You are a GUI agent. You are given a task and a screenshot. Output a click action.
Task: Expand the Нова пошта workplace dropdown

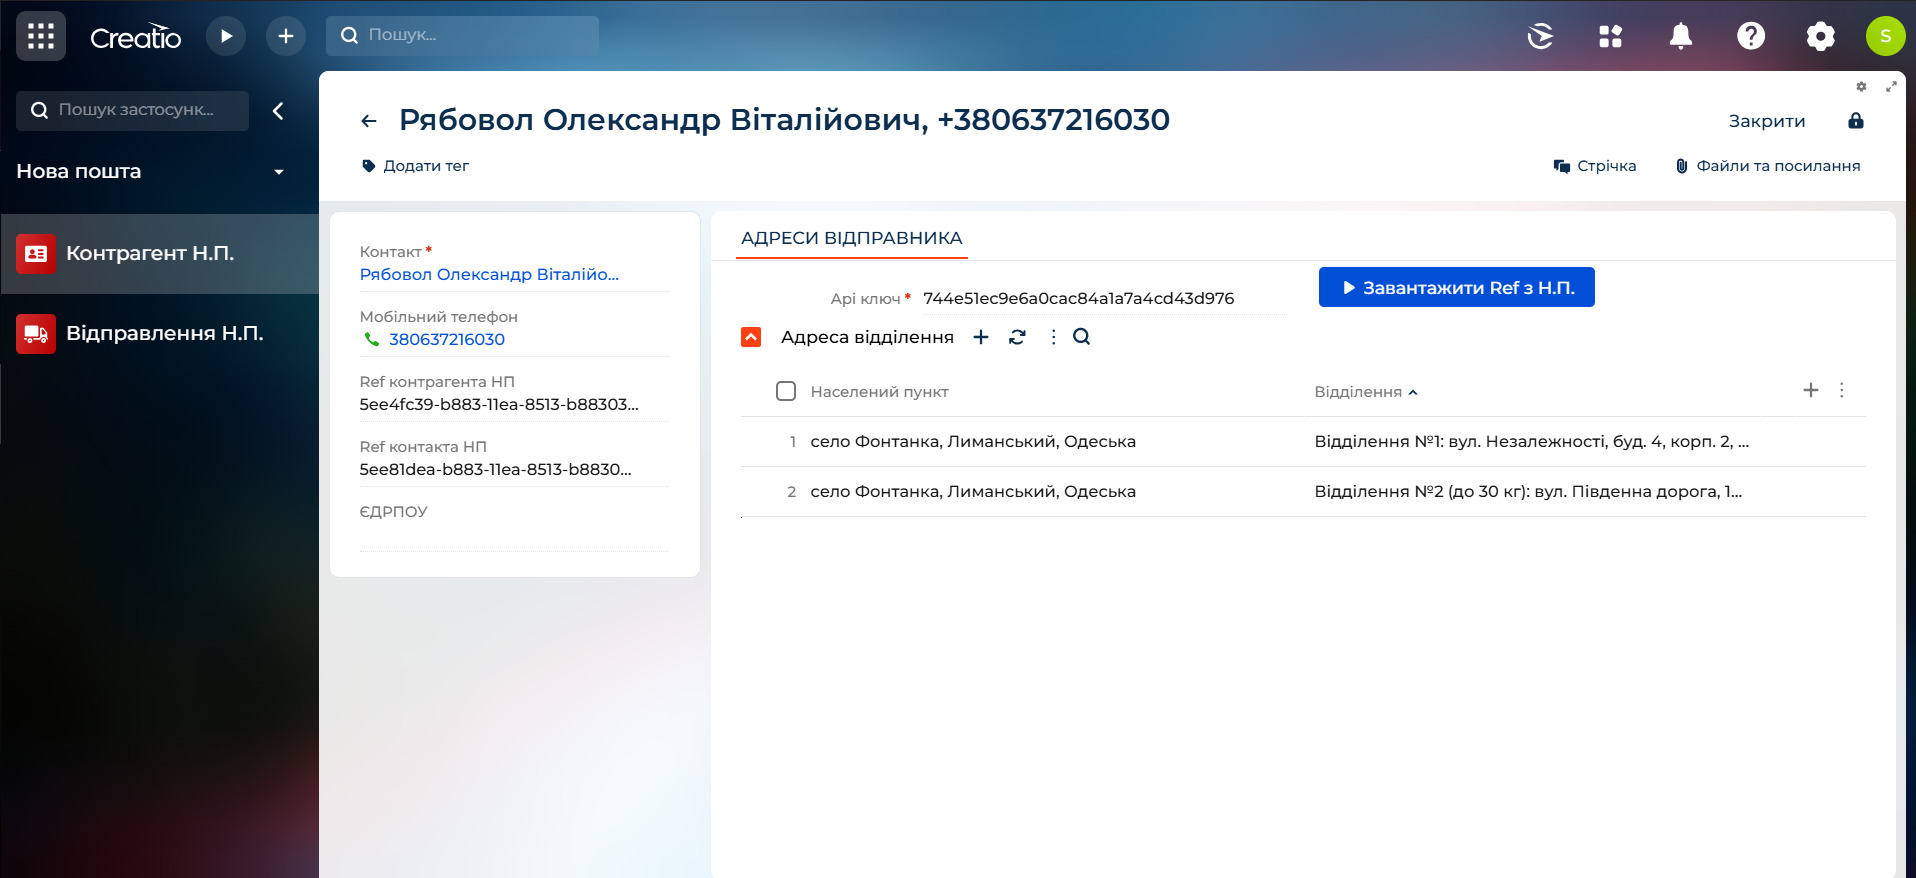point(279,172)
